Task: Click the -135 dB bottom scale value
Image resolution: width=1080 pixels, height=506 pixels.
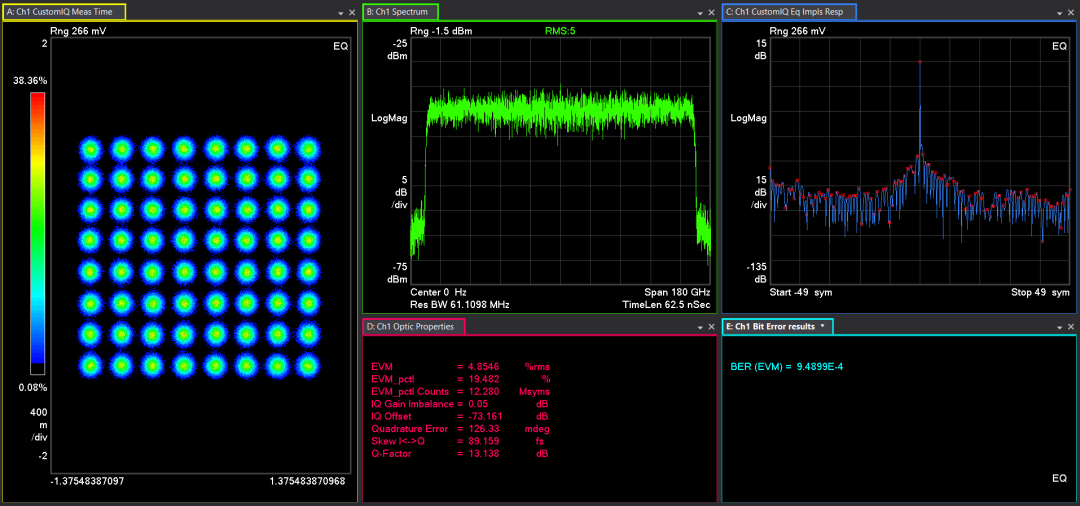Action: coord(756,273)
